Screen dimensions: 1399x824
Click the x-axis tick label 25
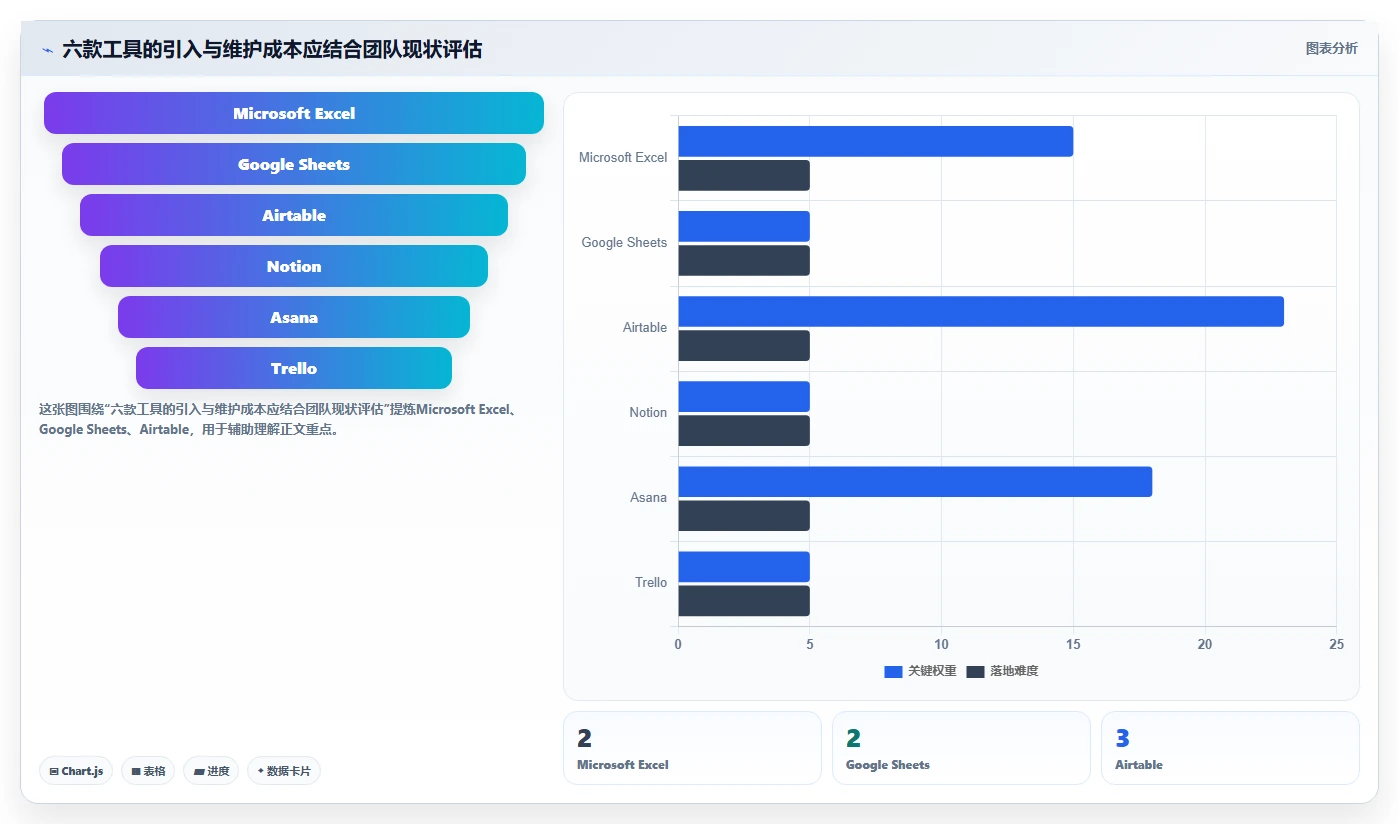tap(1336, 644)
